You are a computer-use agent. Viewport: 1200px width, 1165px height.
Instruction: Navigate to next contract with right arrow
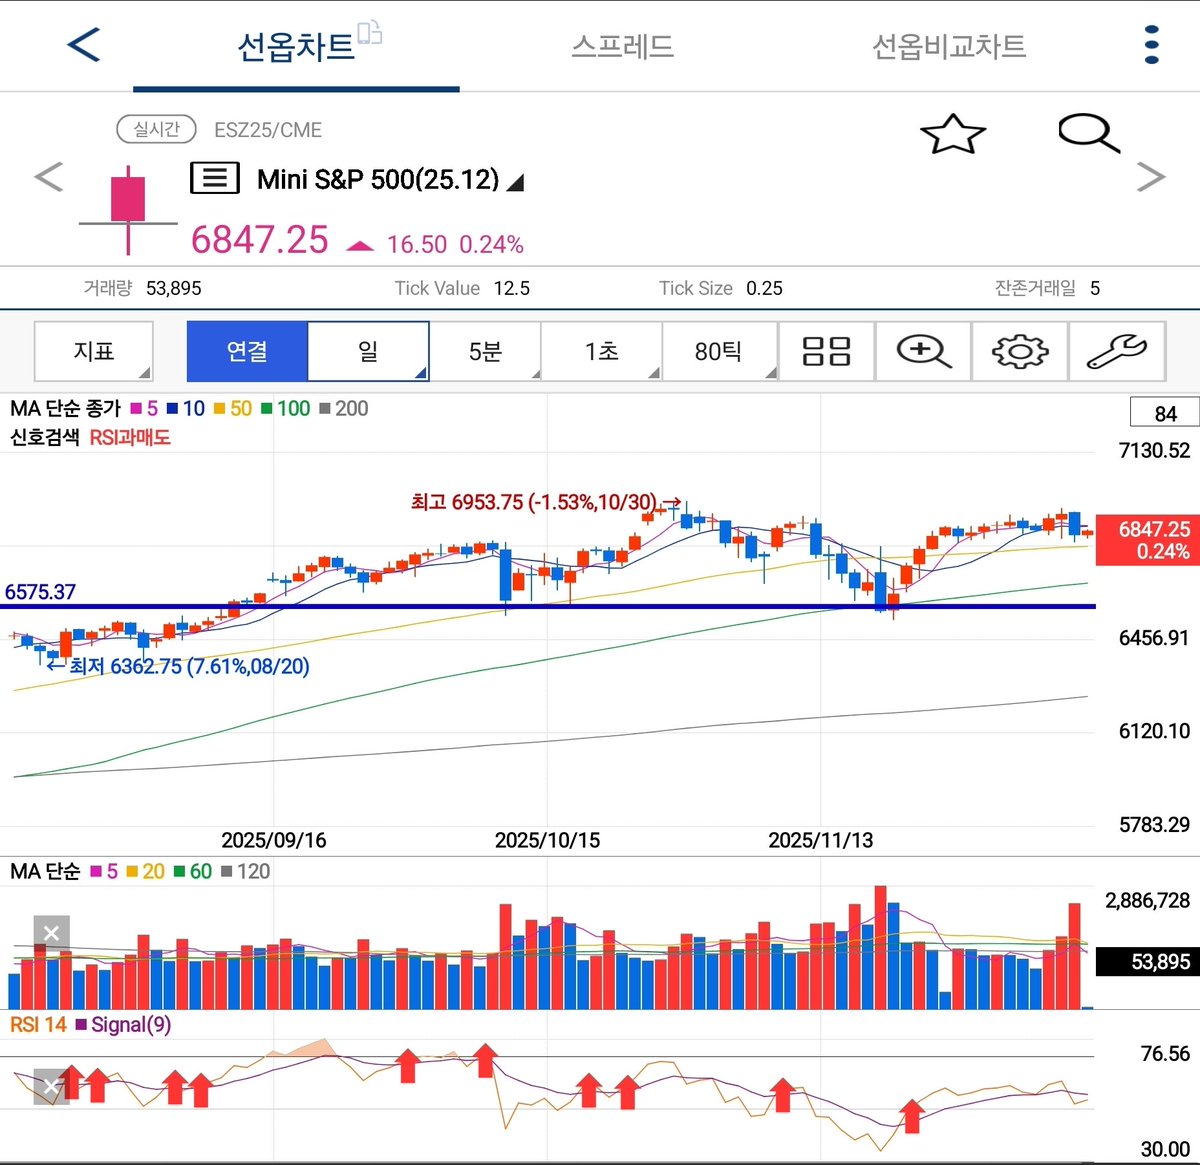pos(1150,176)
